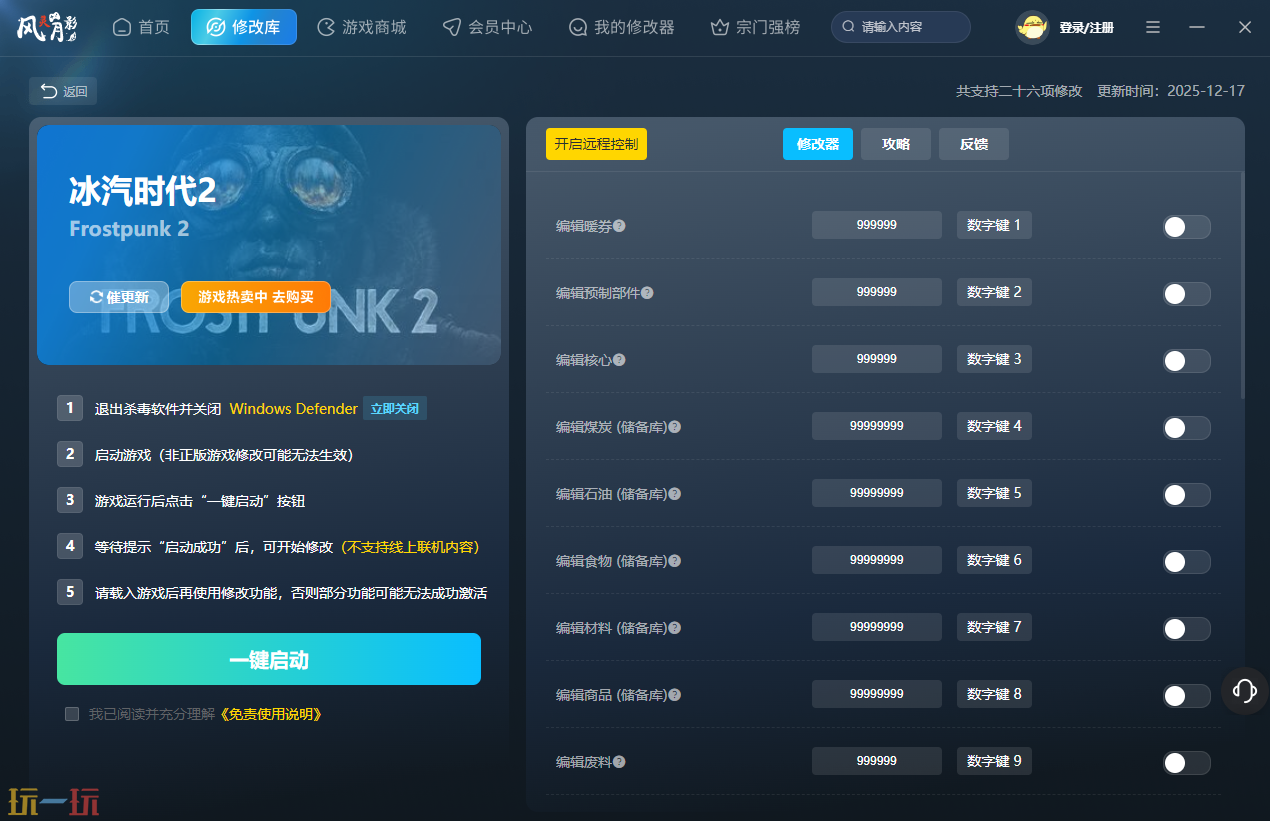Click the 开启远程控制 button

point(596,144)
